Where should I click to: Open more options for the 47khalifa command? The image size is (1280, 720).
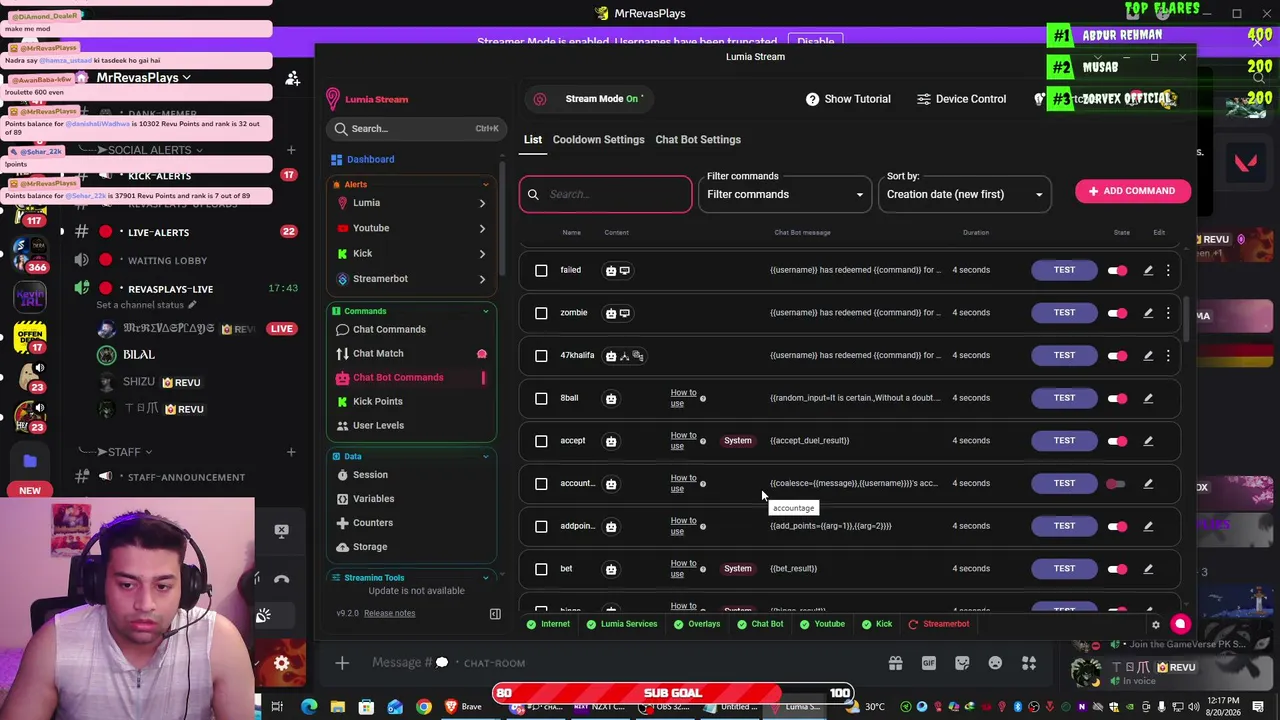coord(1168,355)
